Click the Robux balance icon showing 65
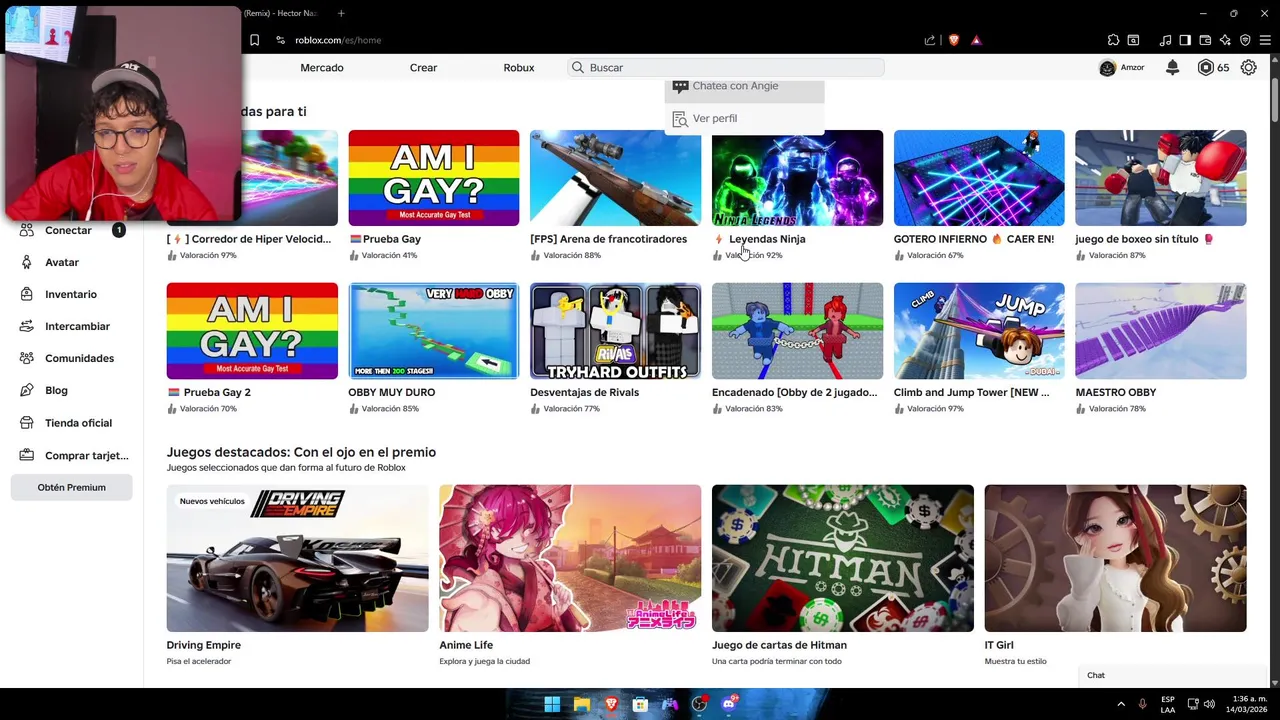The height and width of the screenshot is (720, 1280). pyautogui.click(x=1206, y=67)
